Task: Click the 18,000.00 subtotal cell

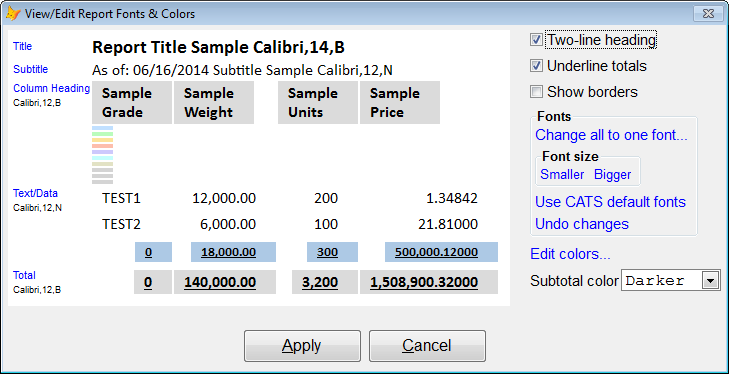Action: tap(233, 252)
